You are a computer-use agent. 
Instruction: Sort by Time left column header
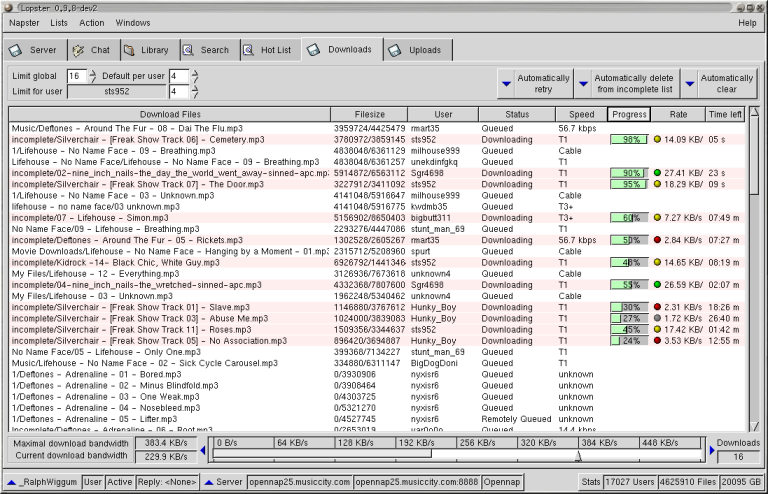725,114
